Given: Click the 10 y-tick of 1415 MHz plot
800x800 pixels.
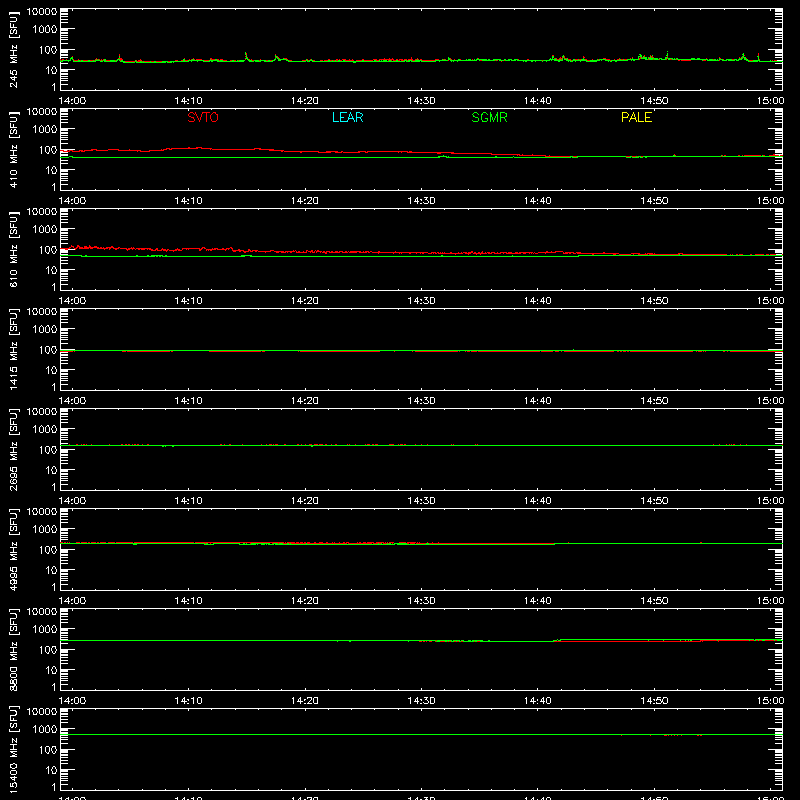Looking at the screenshot, I should point(51,370).
